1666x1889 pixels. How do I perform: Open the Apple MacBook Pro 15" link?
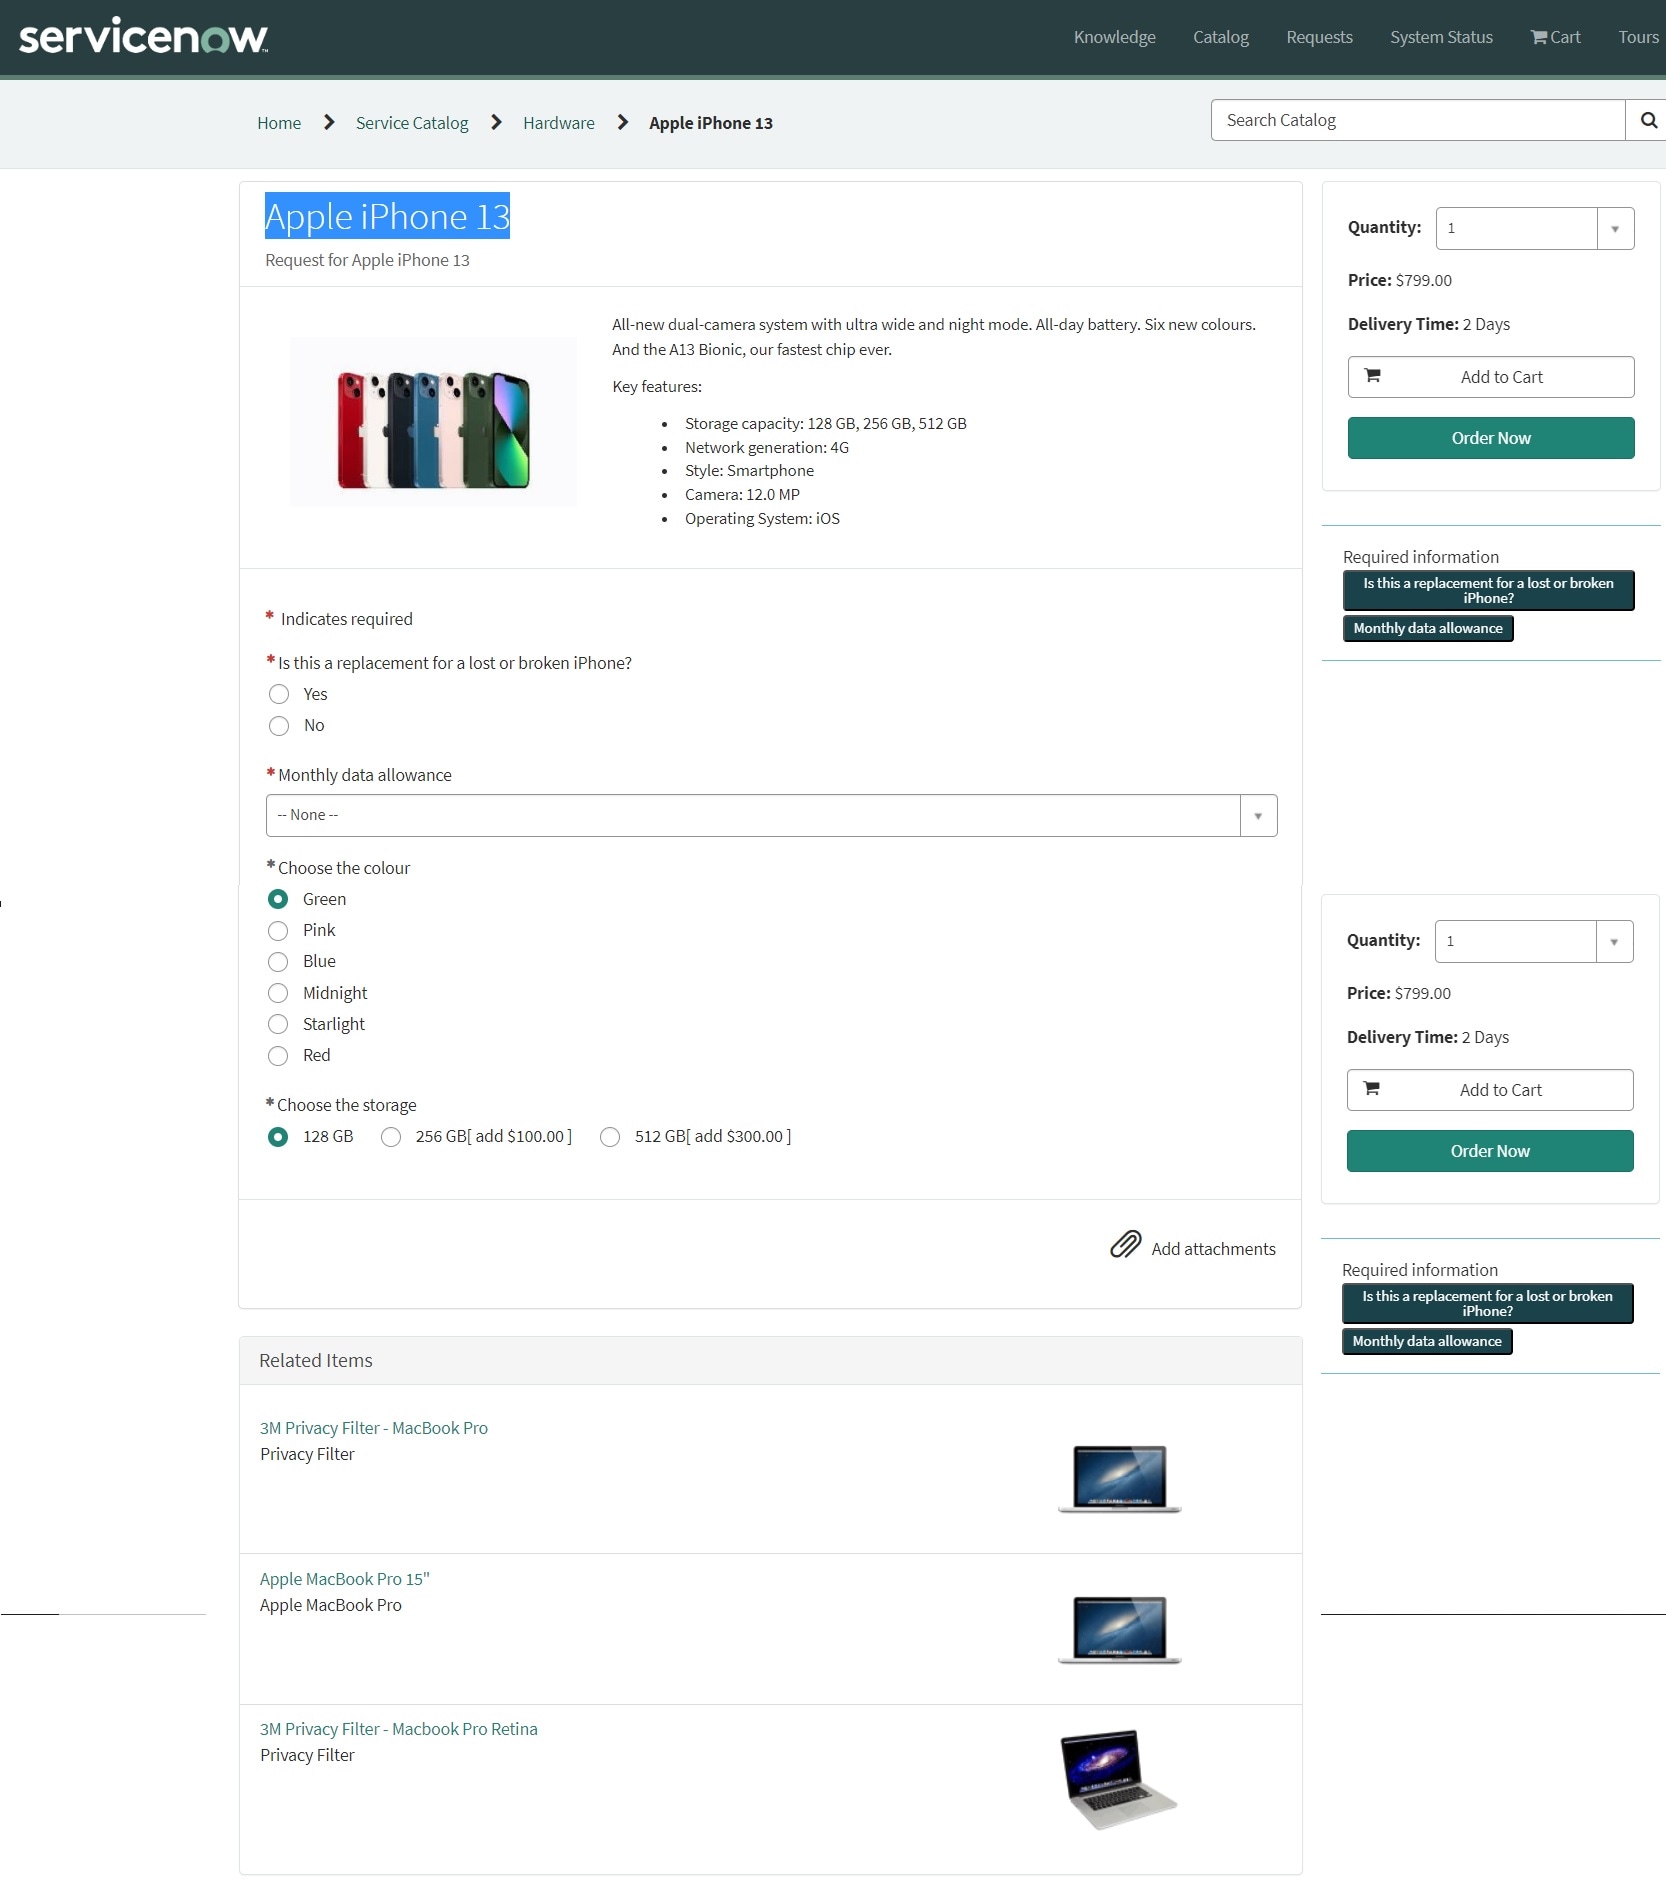tap(344, 1579)
